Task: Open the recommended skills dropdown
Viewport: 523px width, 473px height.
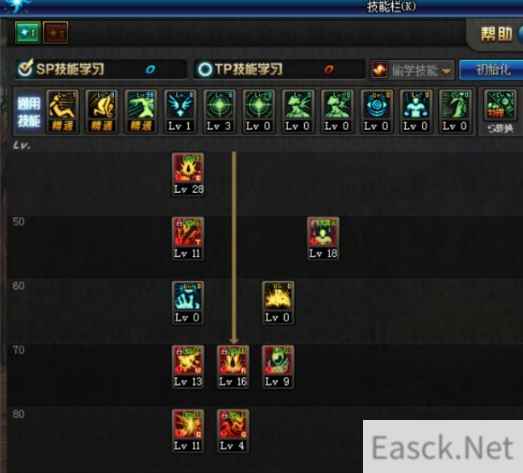Action: pos(412,70)
